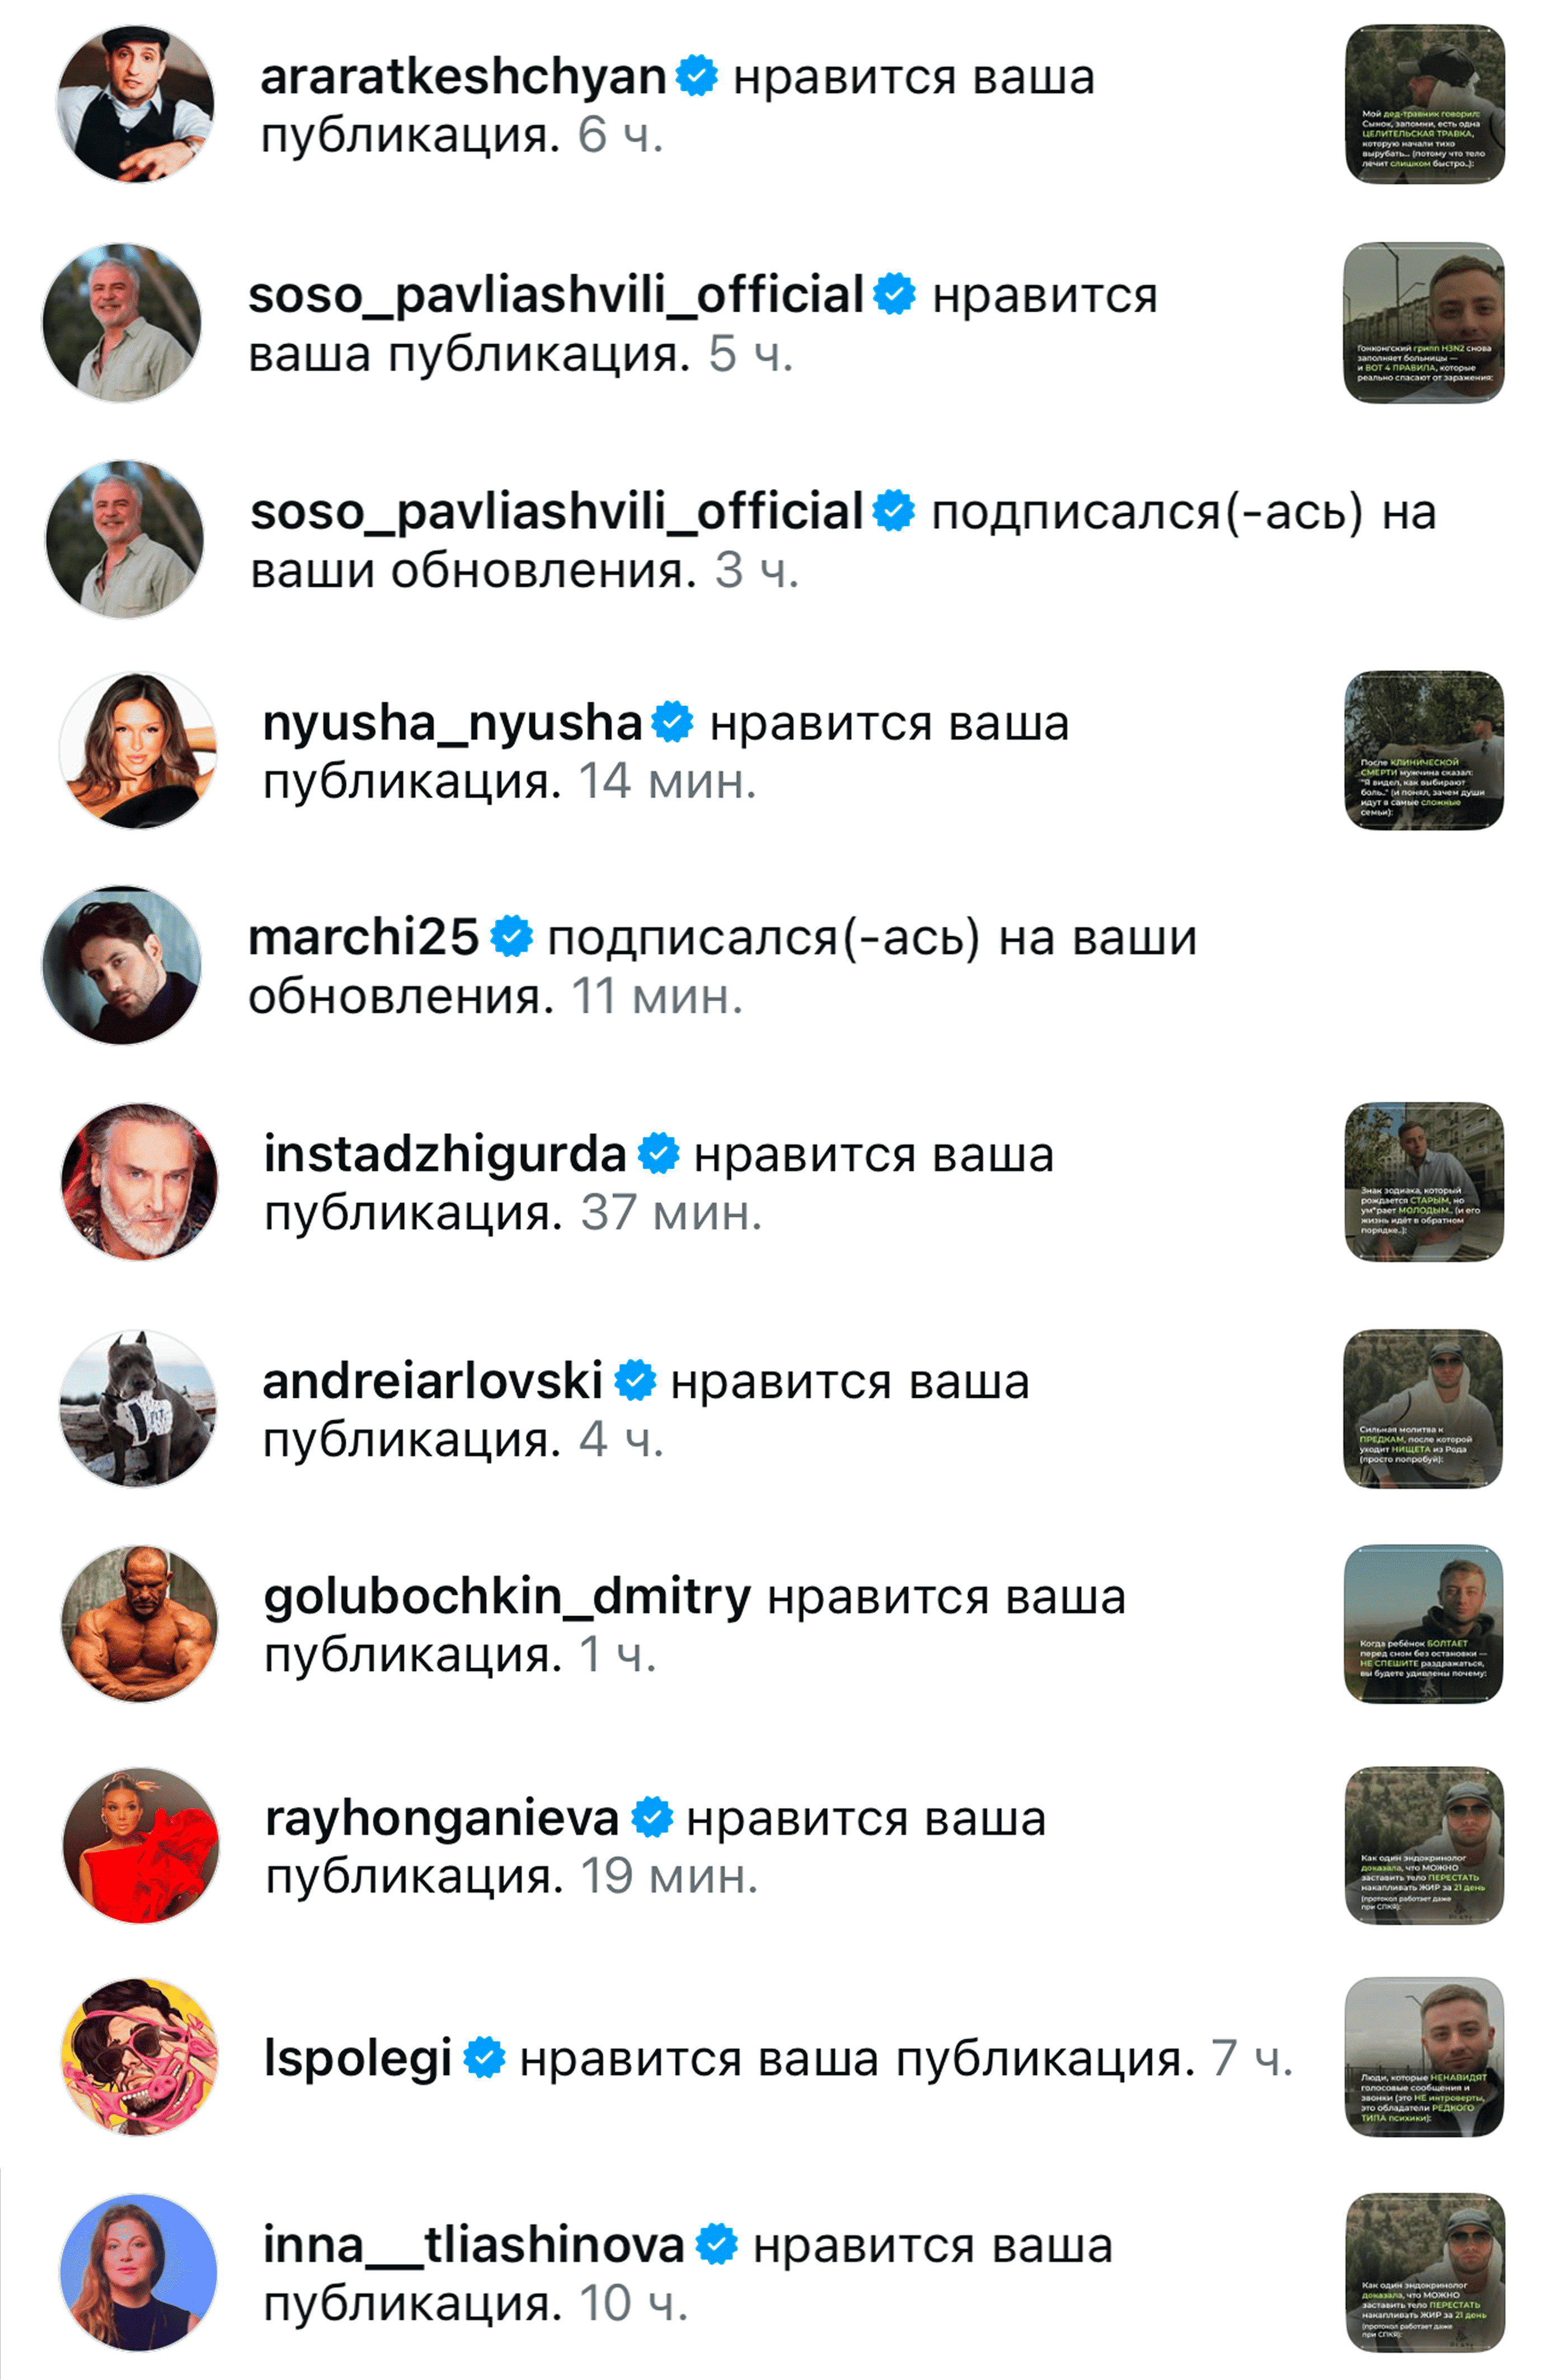Open nyusha_nyusha's profile picture

(139, 750)
